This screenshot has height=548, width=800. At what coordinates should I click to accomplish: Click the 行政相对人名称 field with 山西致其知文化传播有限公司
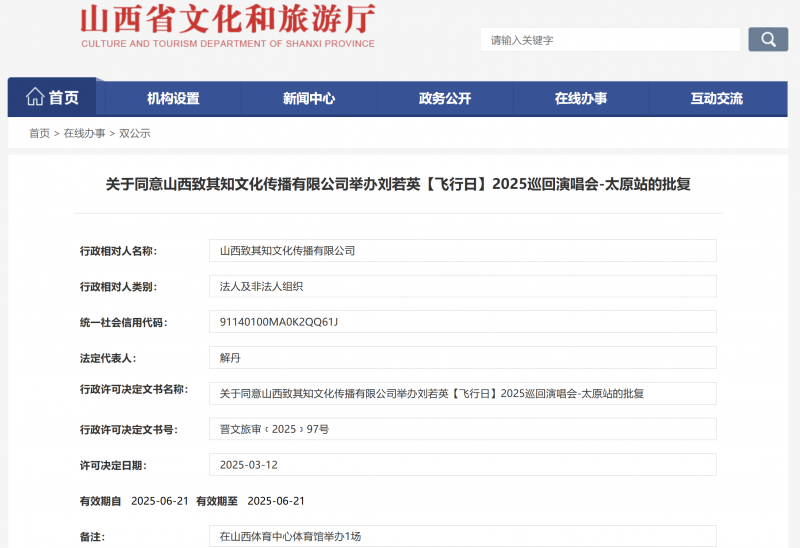pos(462,251)
